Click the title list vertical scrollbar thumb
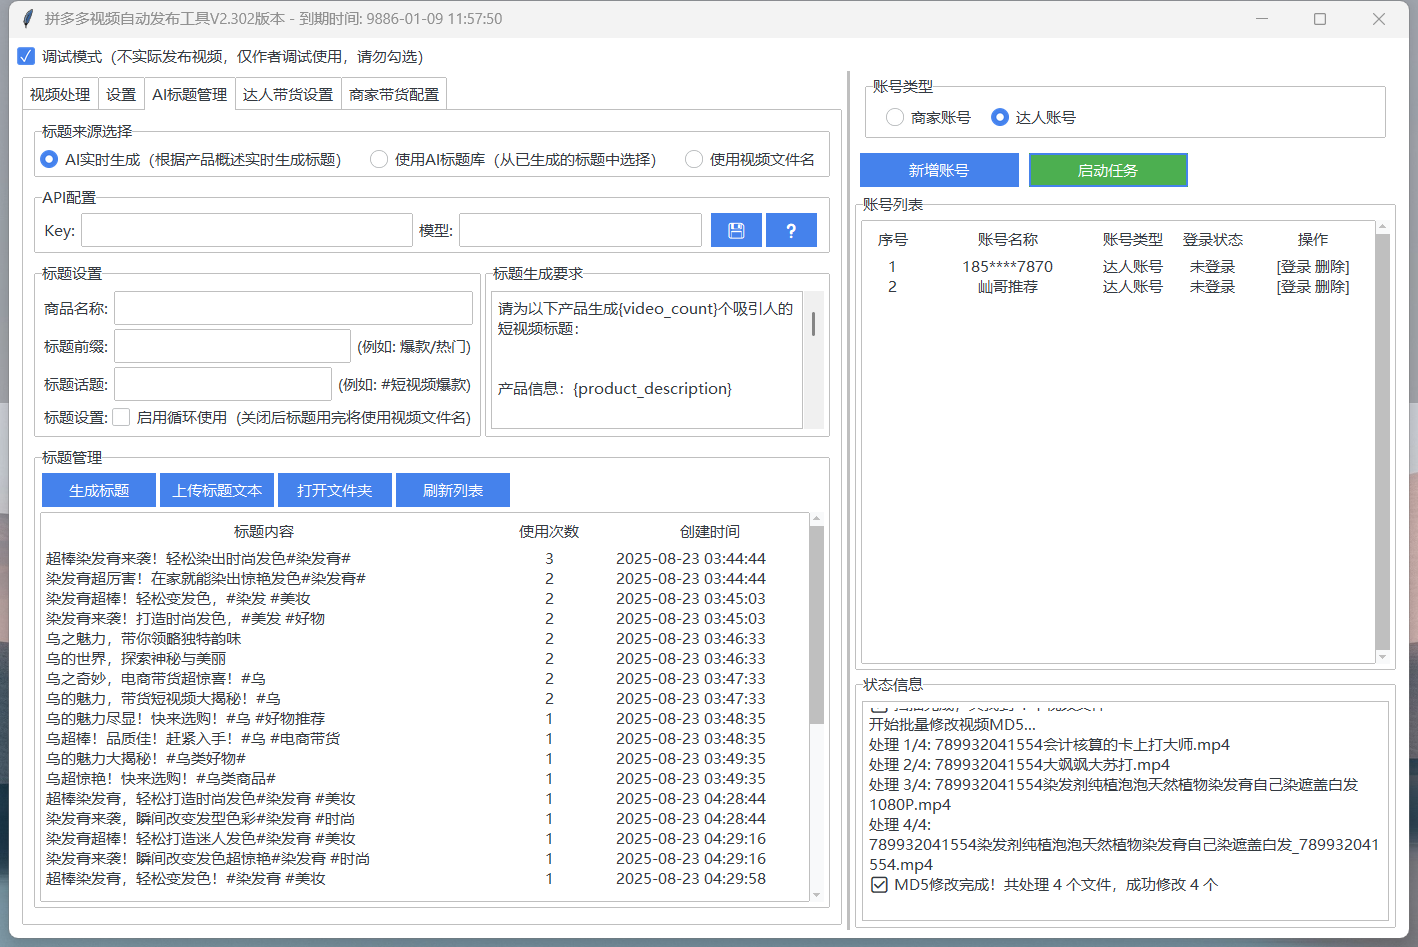Image resolution: width=1418 pixels, height=947 pixels. pos(816,624)
